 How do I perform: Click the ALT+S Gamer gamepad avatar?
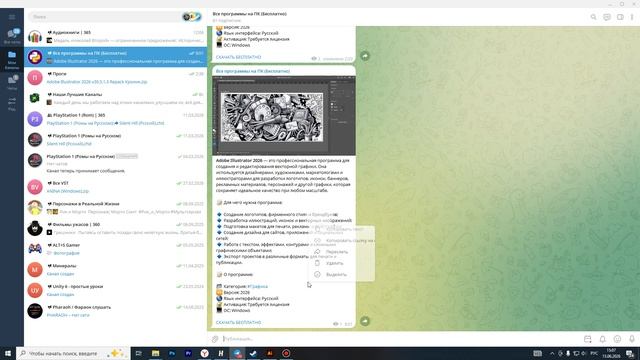(35, 249)
